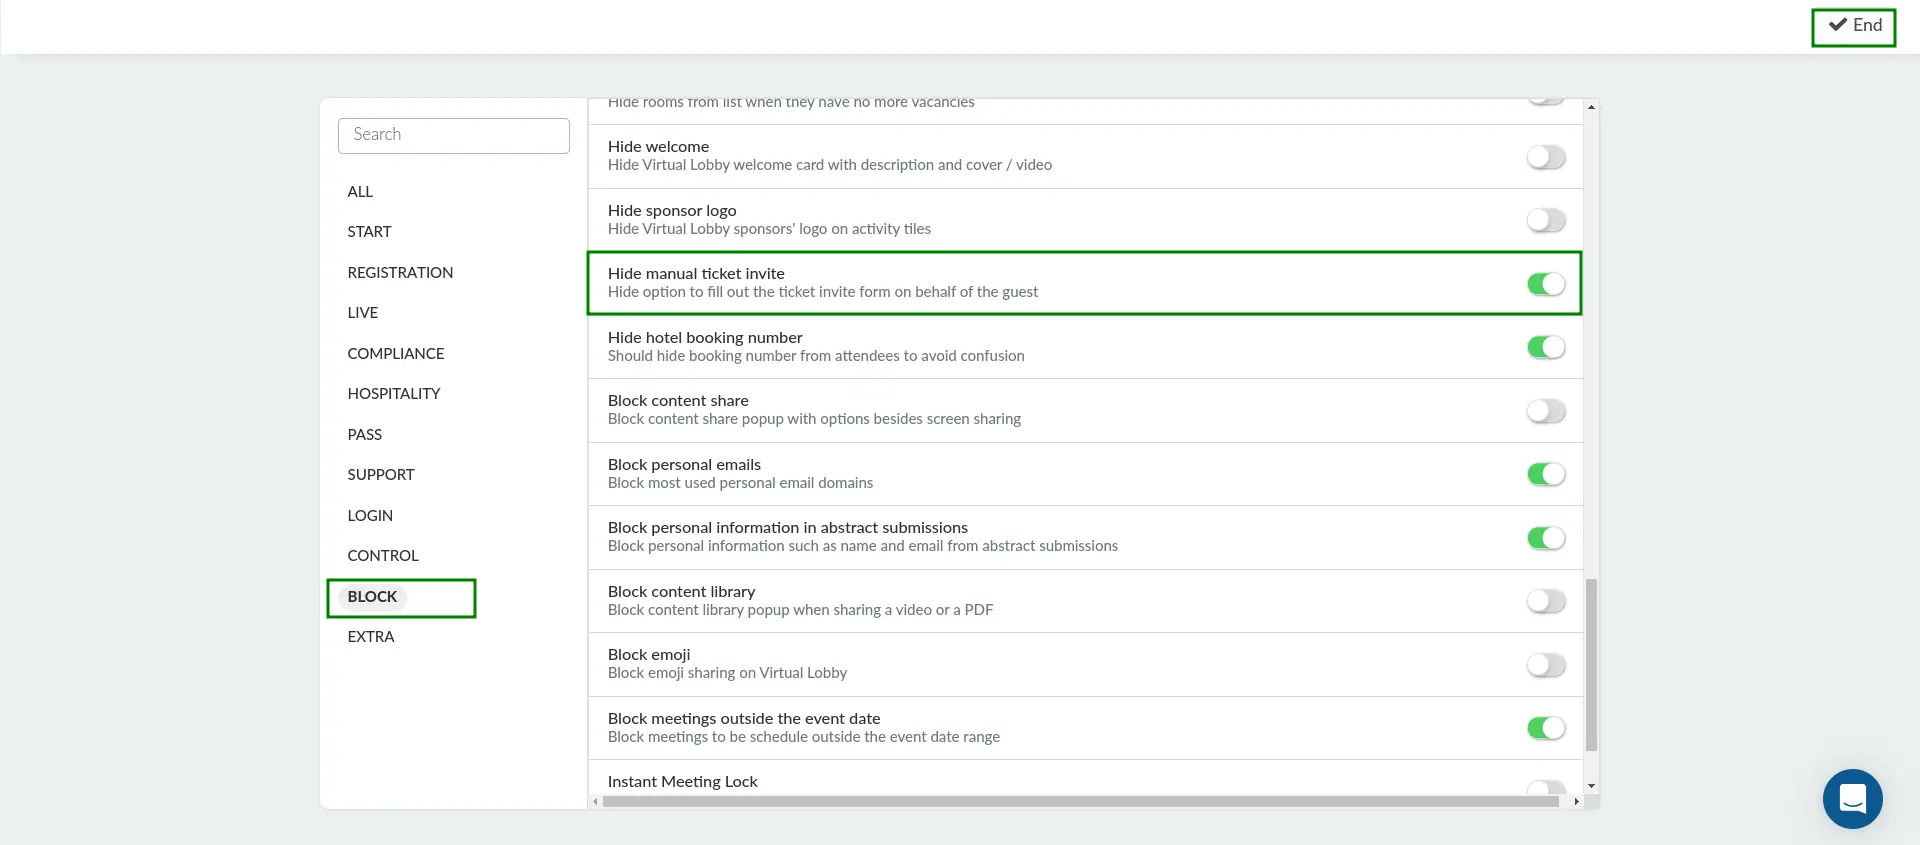
Task: Click the vertical scrollbar thumb
Action: point(1591,664)
